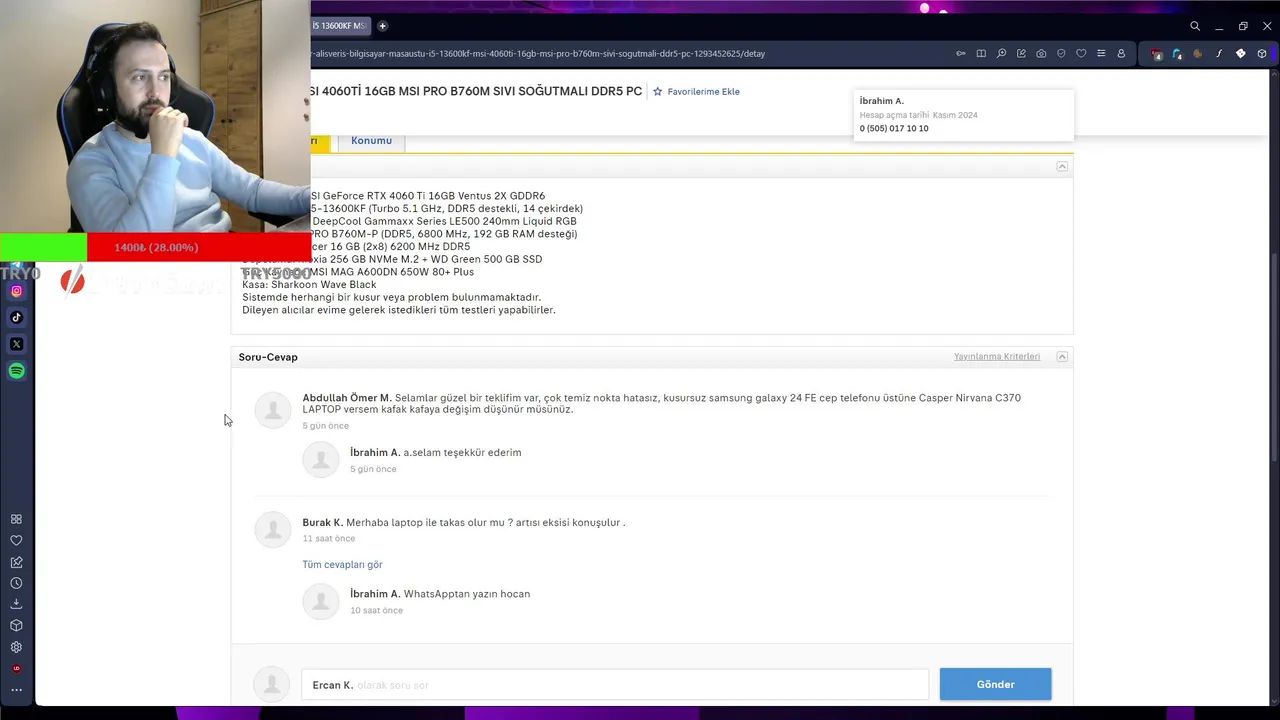
Task: Click phone number 0 (505) 017 10 10
Action: click(894, 128)
